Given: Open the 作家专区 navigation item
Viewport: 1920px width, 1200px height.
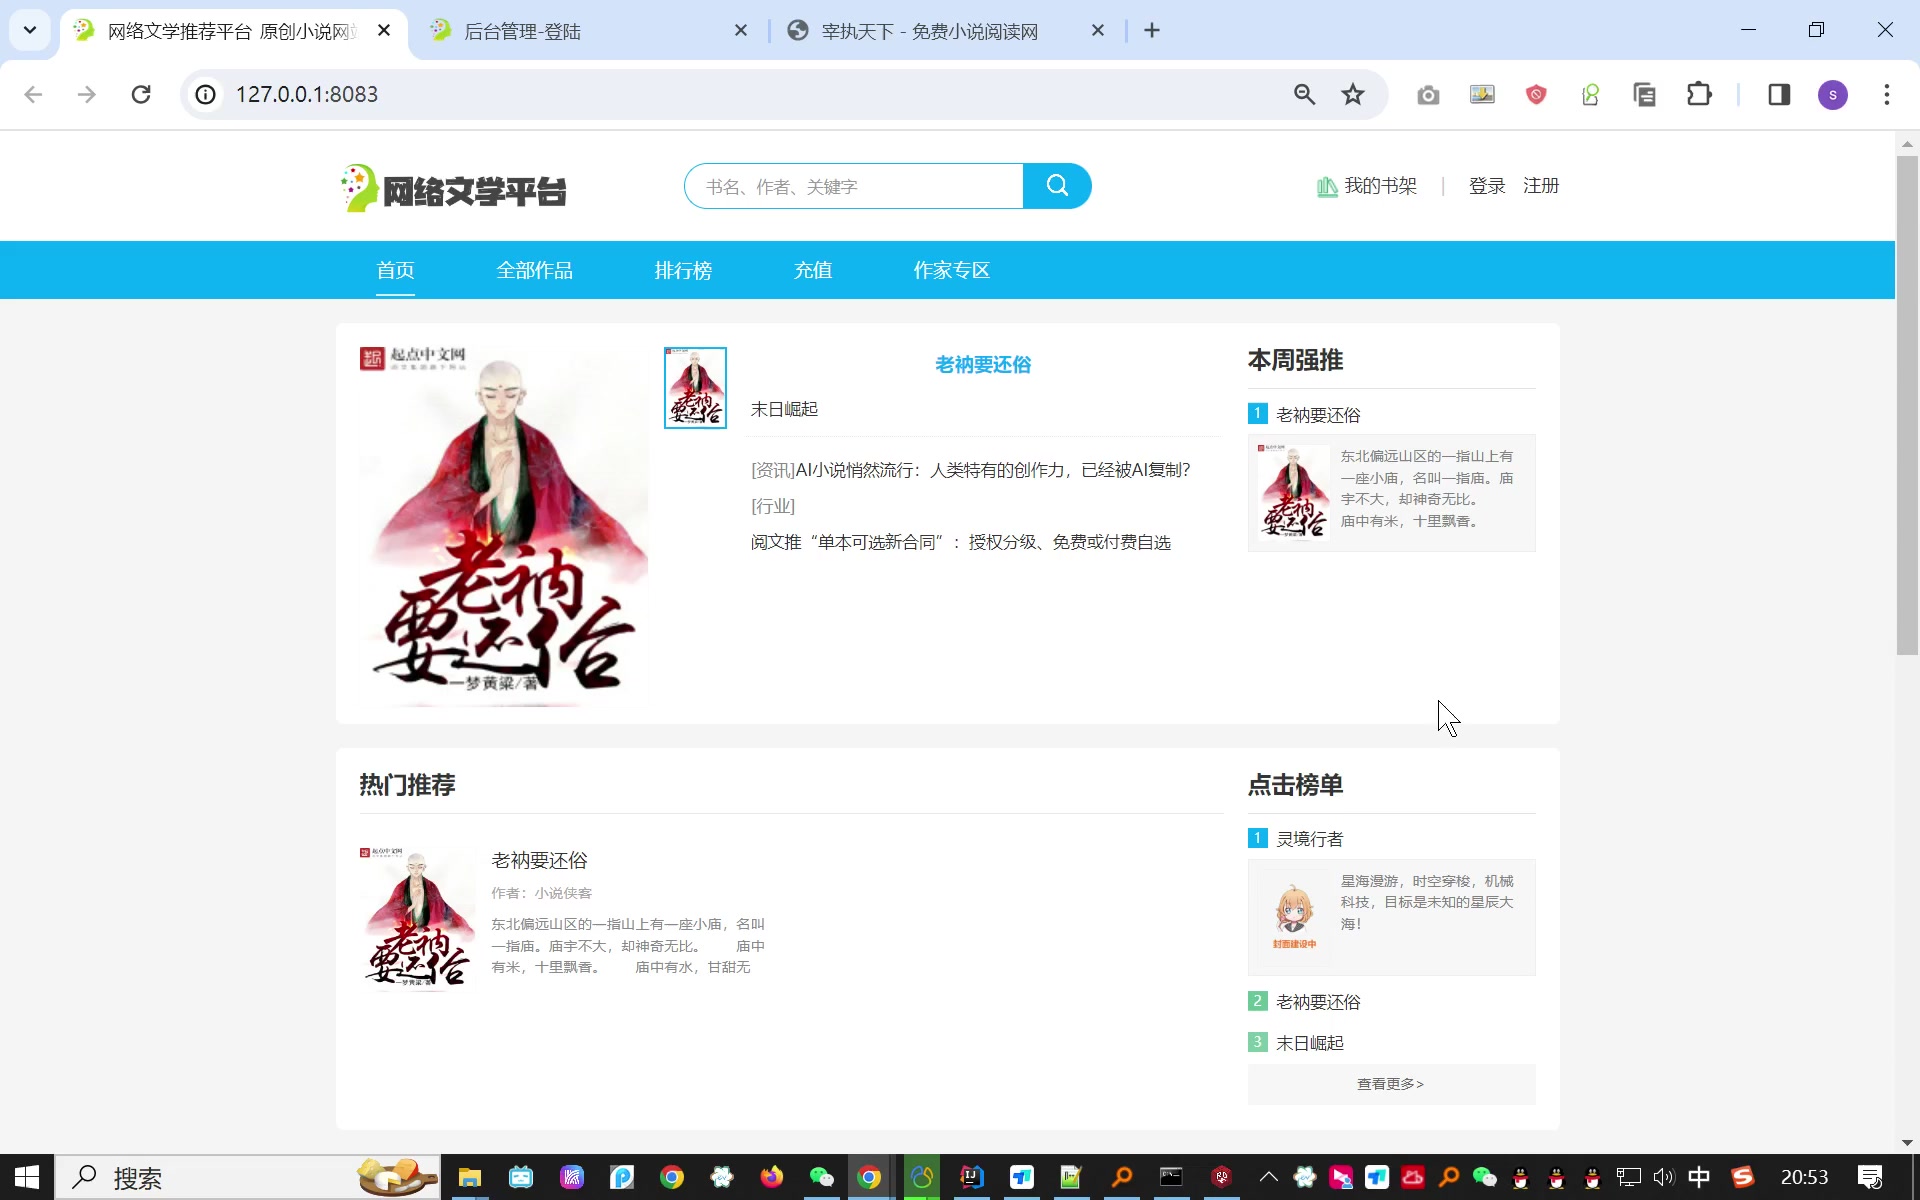Looking at the screenshot, I should tap(951, 270).
